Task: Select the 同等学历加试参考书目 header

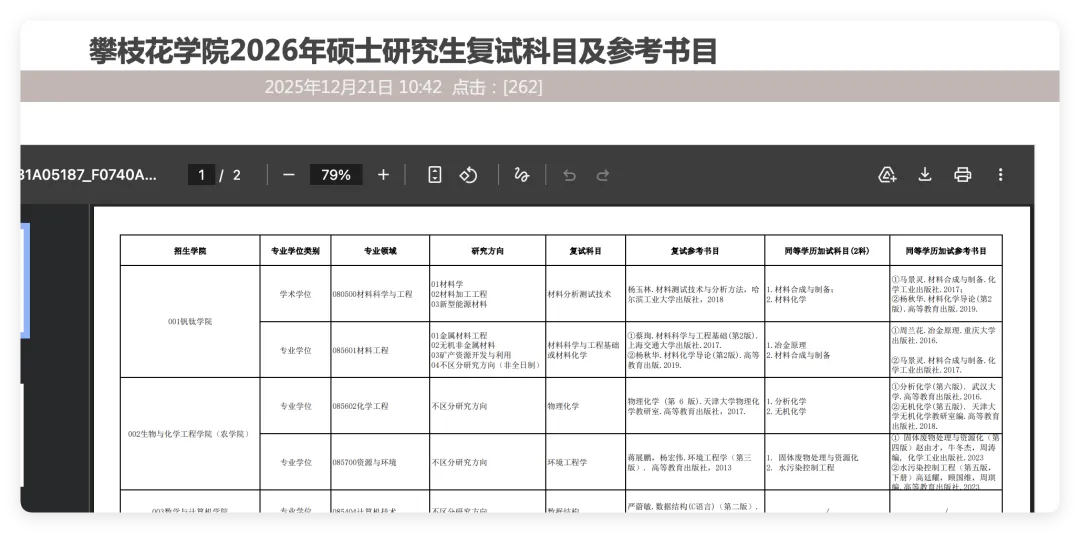Action: click(946, 251)
